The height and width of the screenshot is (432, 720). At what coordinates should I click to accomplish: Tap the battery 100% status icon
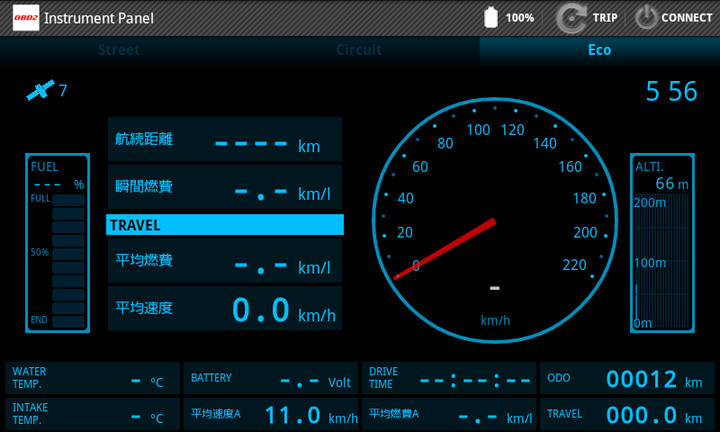[x=491, y=17]
